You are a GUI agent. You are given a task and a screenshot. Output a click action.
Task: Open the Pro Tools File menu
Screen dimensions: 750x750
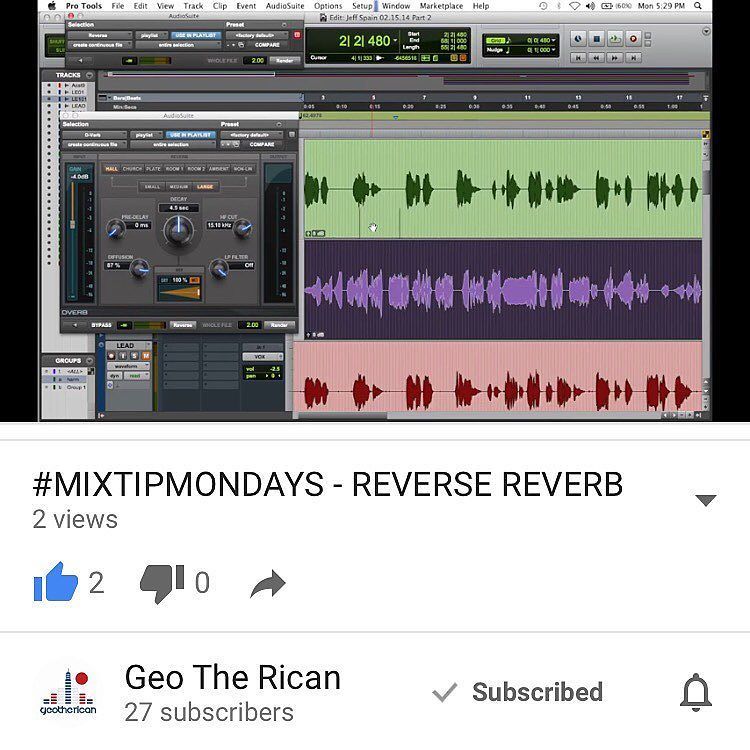[x=118, y=6]
